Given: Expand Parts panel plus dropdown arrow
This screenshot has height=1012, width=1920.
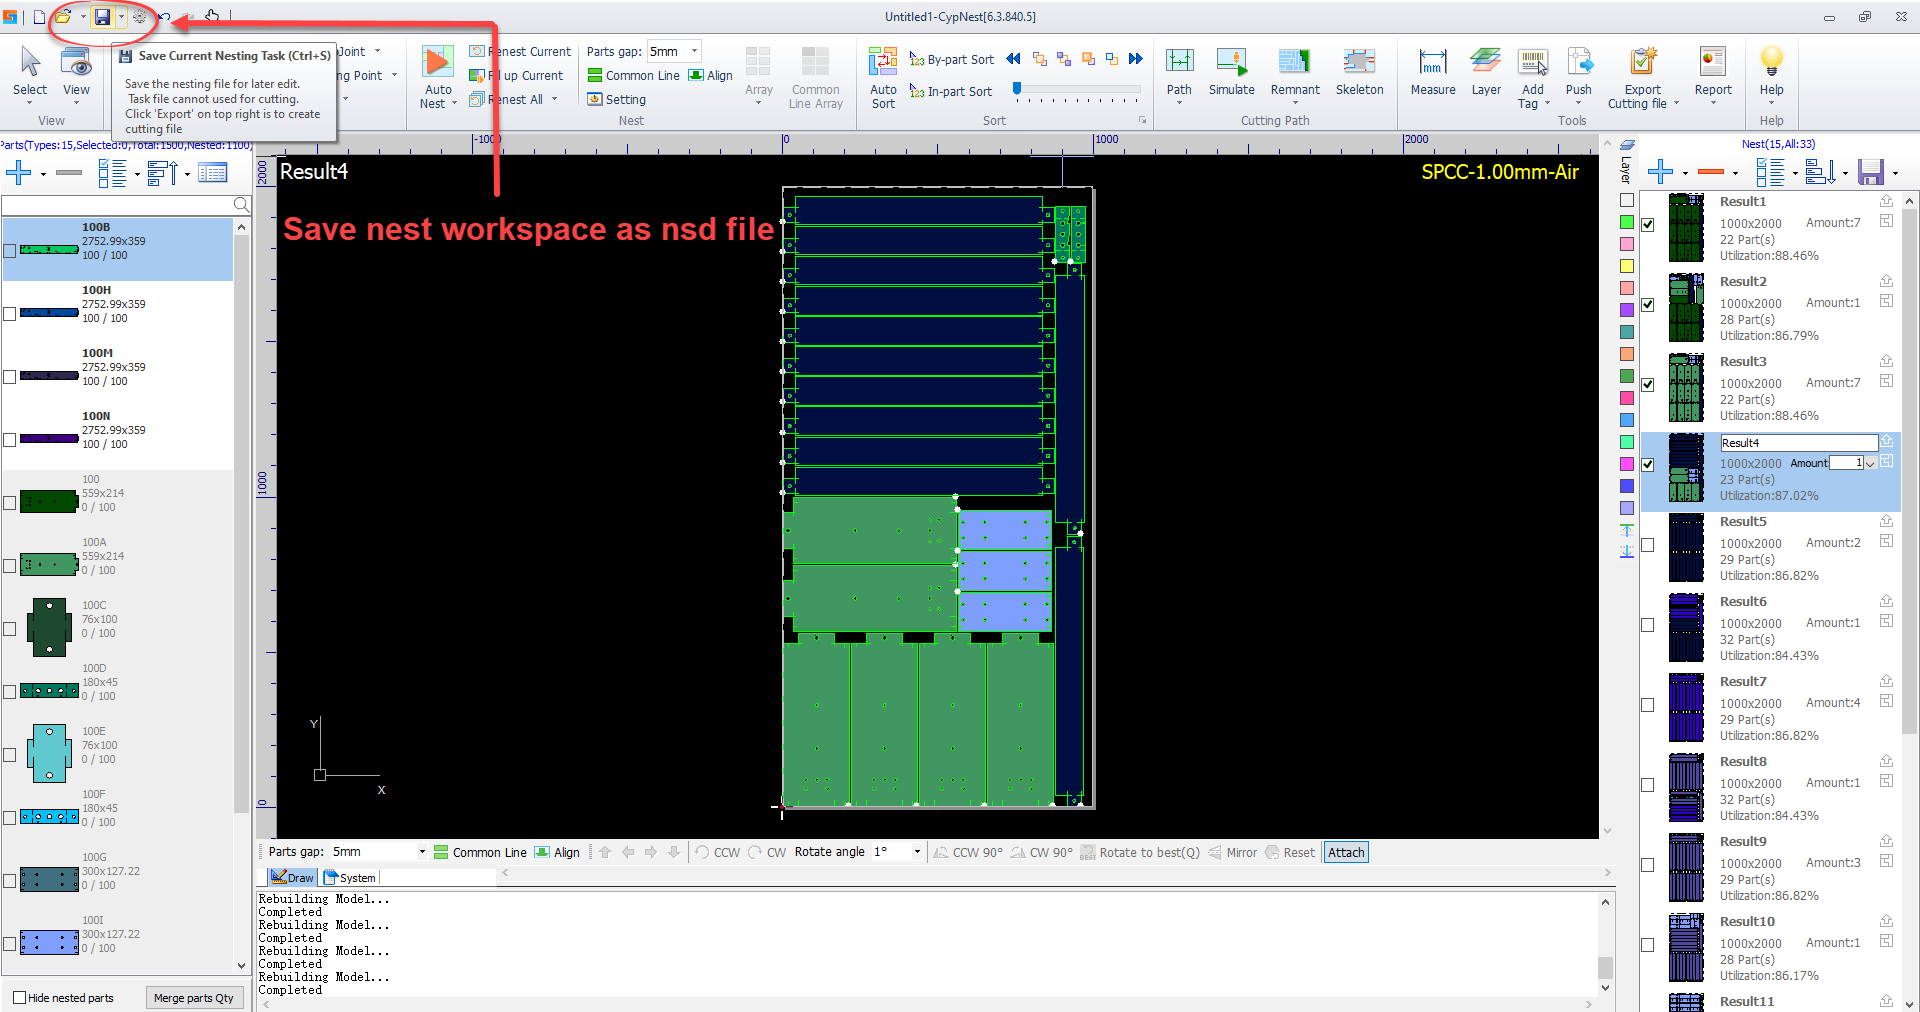Looking at the screenshot, I should point(43,174).
